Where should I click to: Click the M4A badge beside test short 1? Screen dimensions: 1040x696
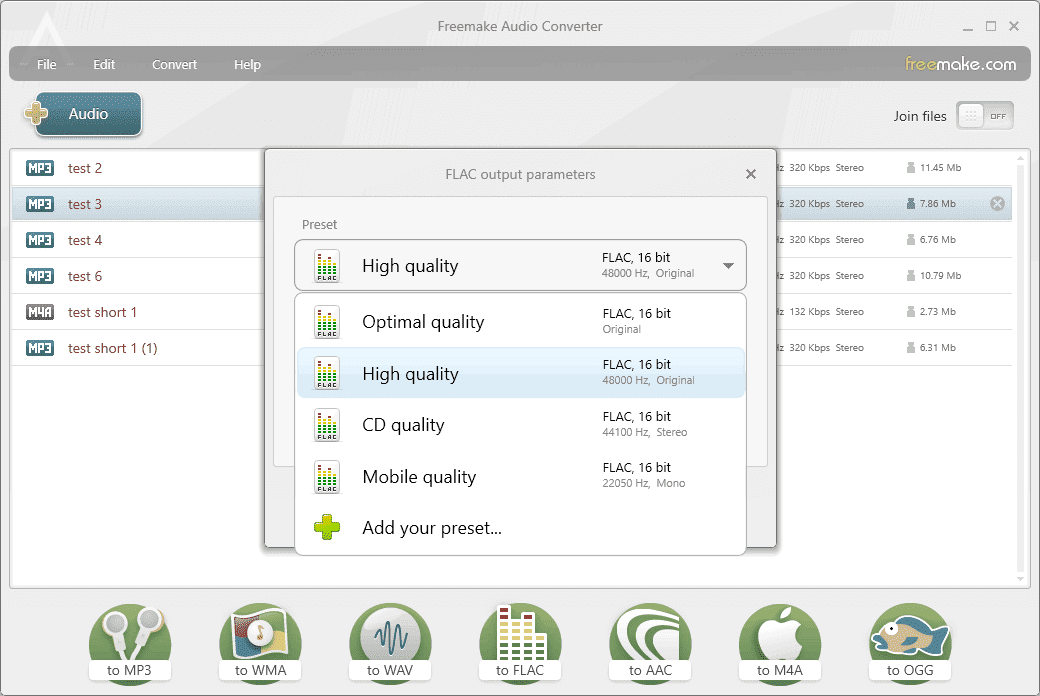(40, 312)
